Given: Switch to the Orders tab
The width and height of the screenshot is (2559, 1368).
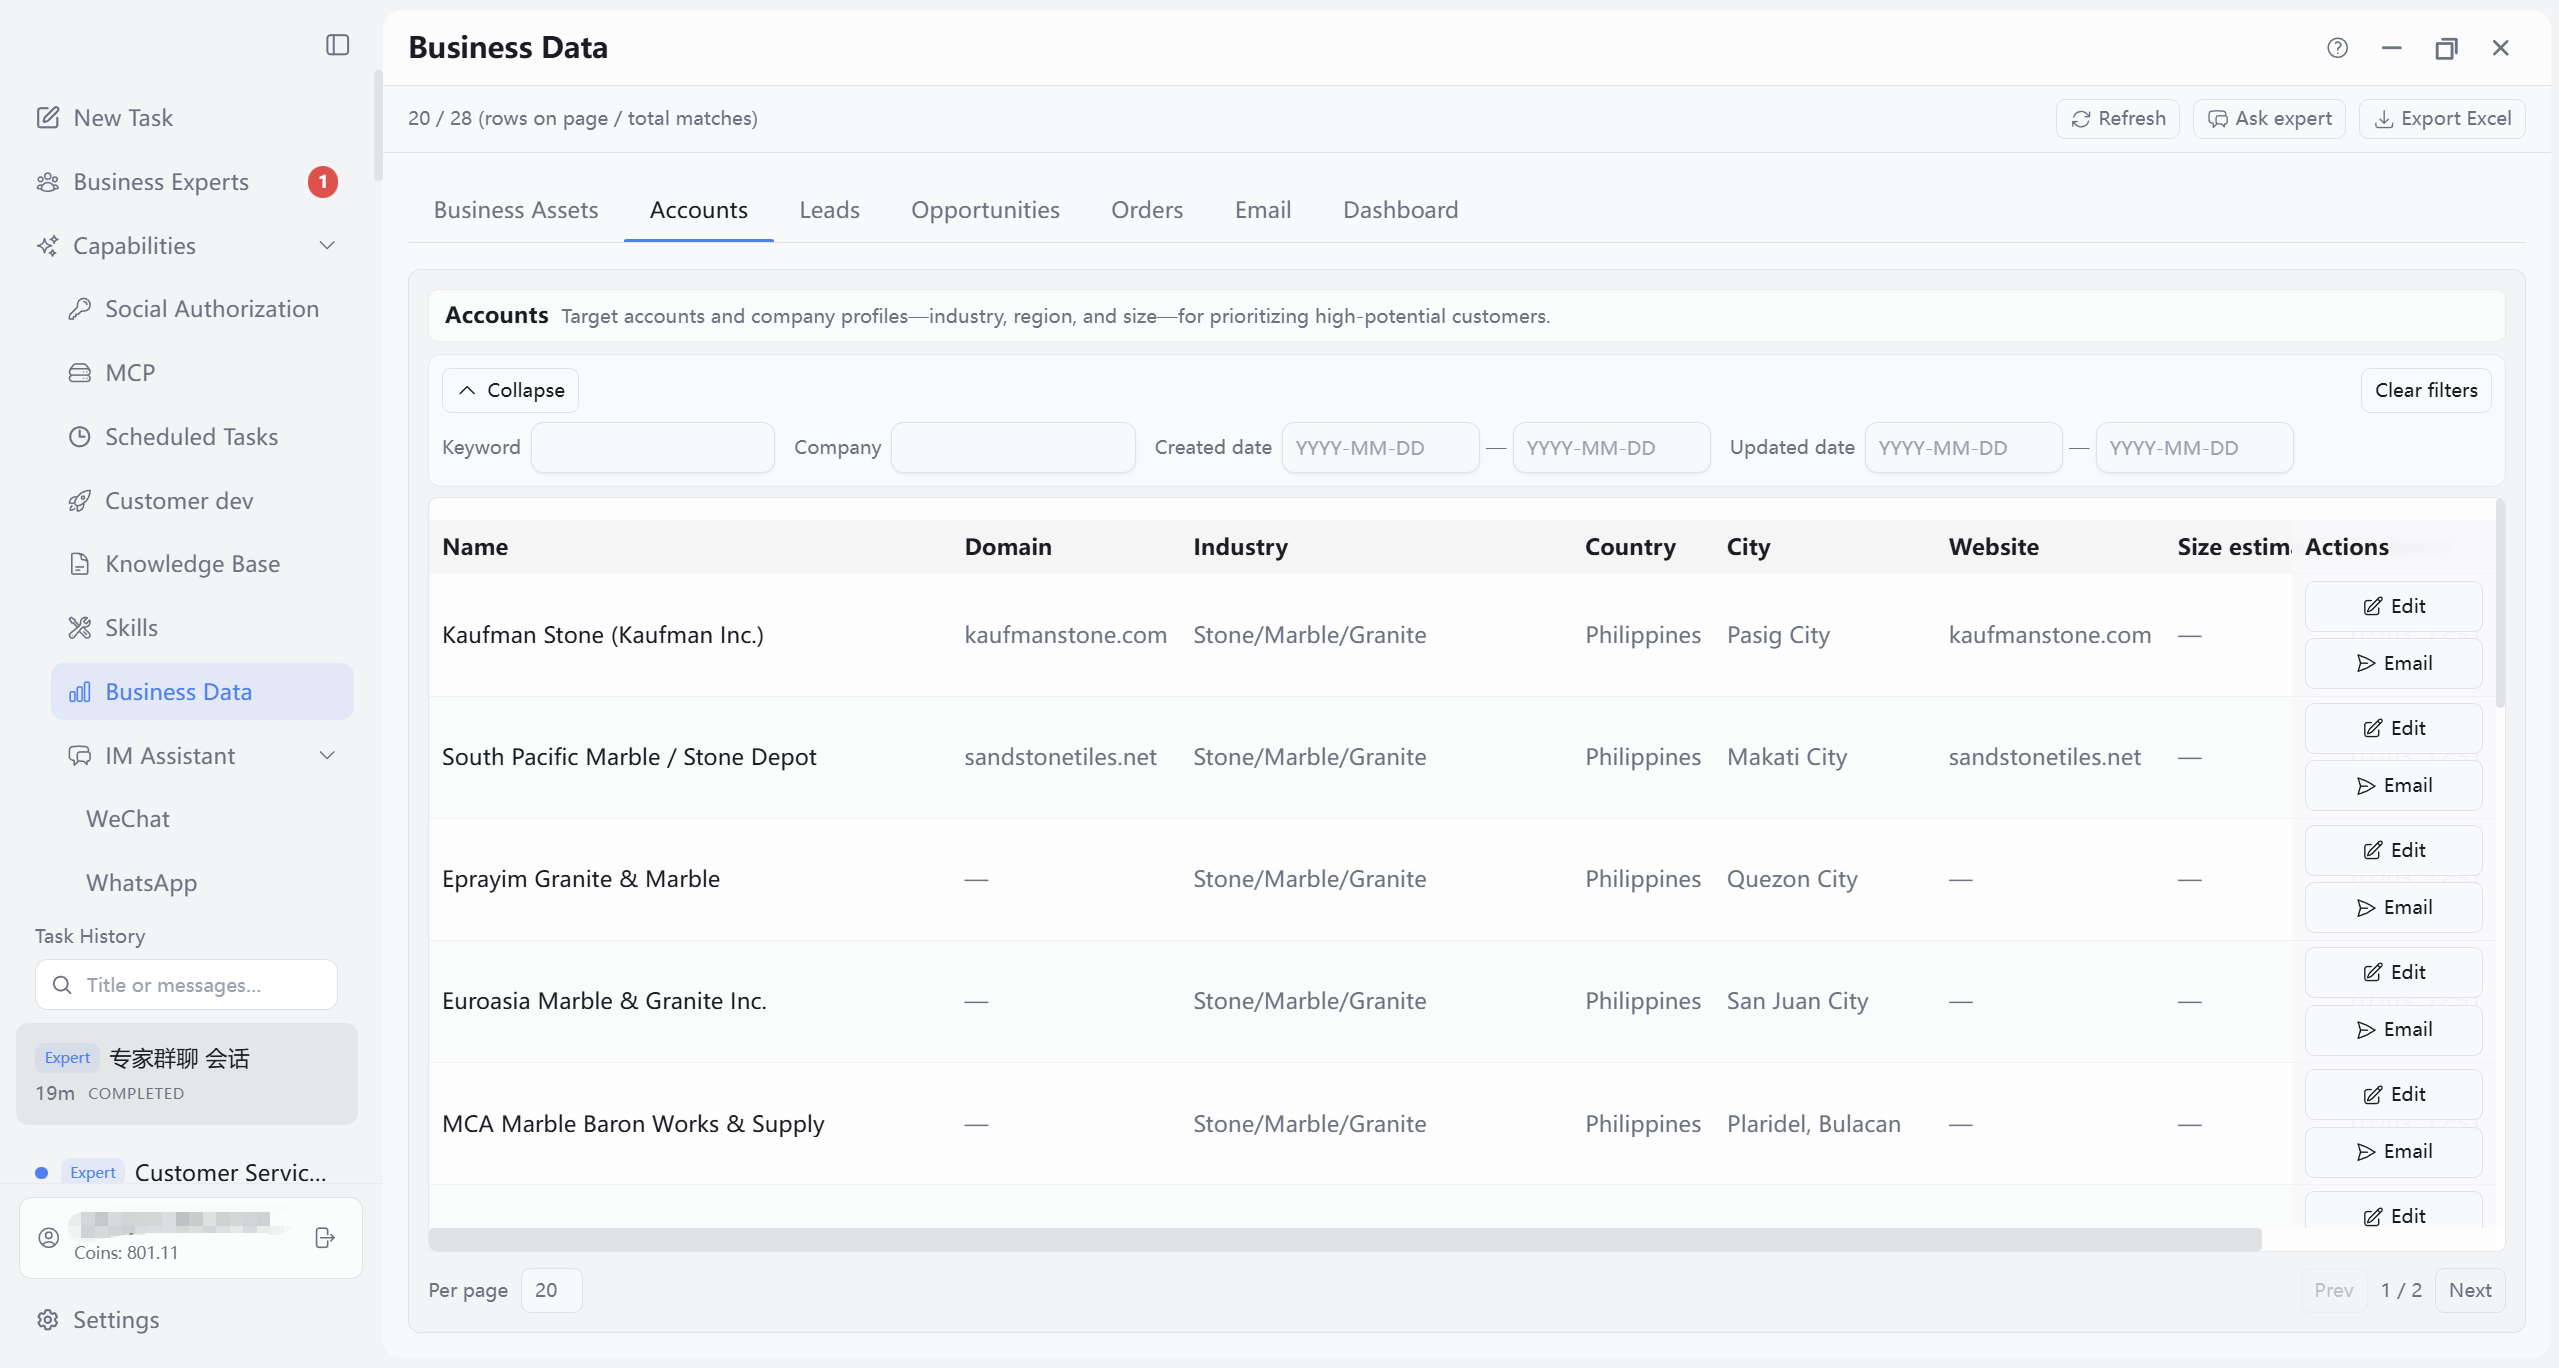Looking at the screenshot, I should click(1147, 210).
